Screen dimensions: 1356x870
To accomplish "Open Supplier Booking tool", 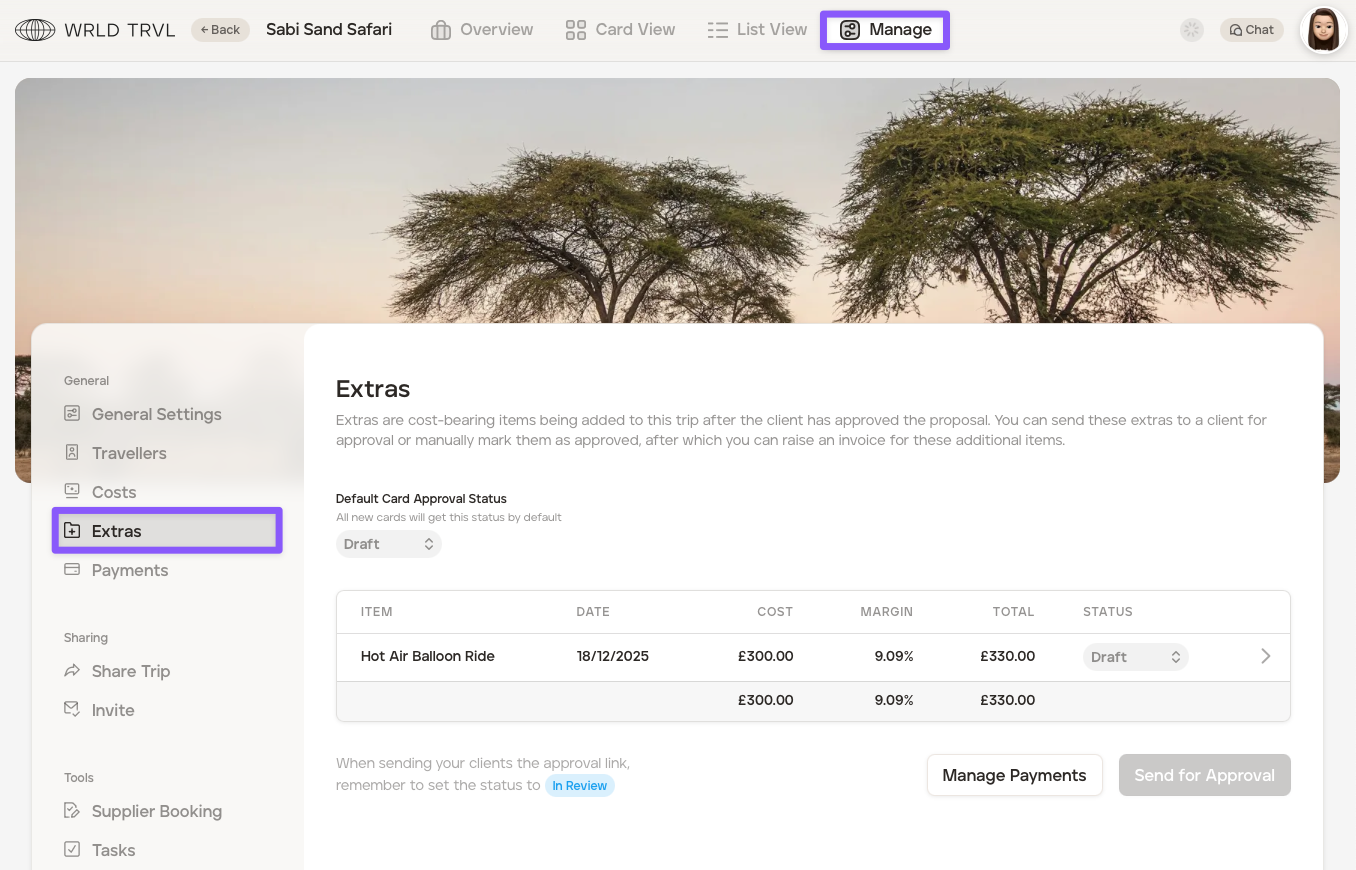I will [x=156, y=811].
